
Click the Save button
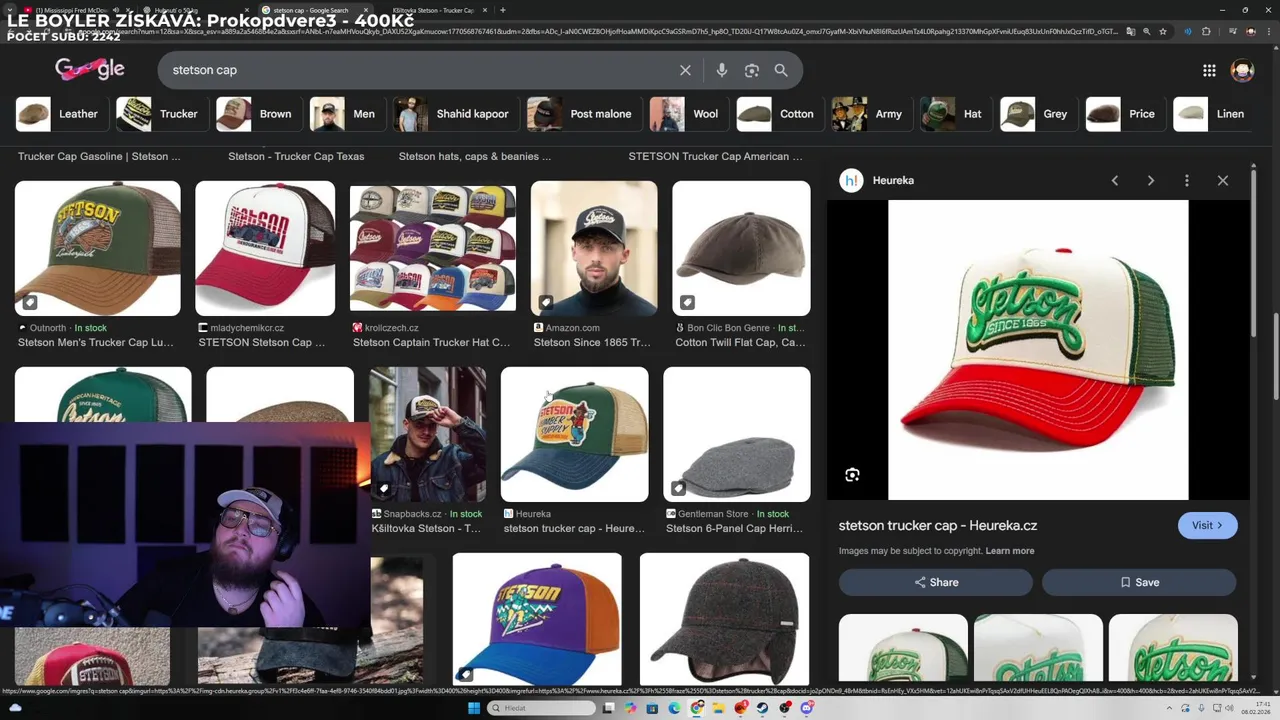(1139, 582)
